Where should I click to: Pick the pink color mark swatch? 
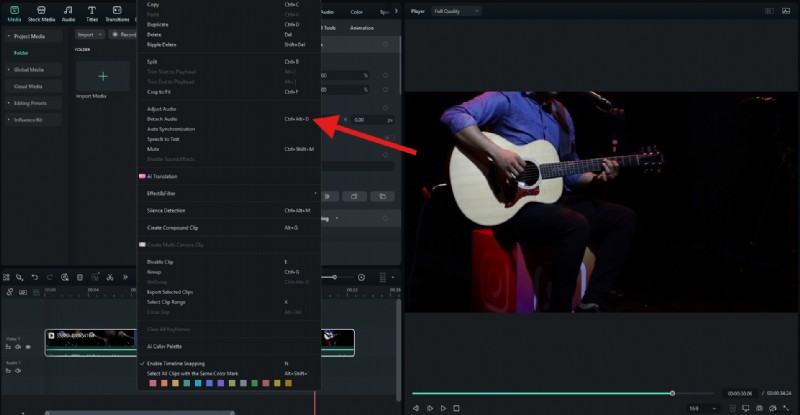153,383
